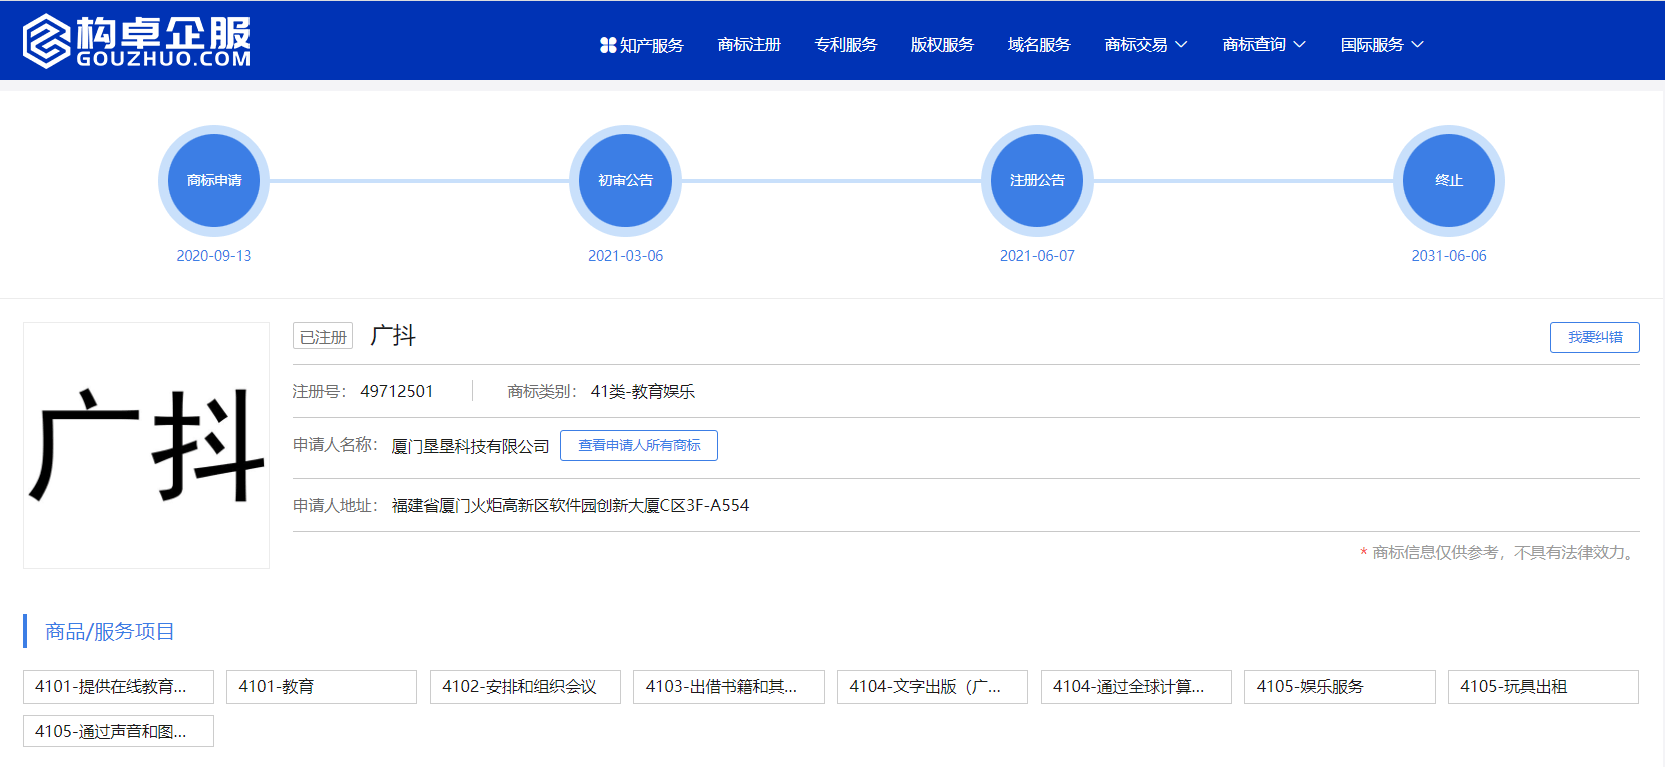1665x767 pixels.
Task: Click the disclaimer 商标信息仅供参考 note
Action: click(x=1499, y=553)
